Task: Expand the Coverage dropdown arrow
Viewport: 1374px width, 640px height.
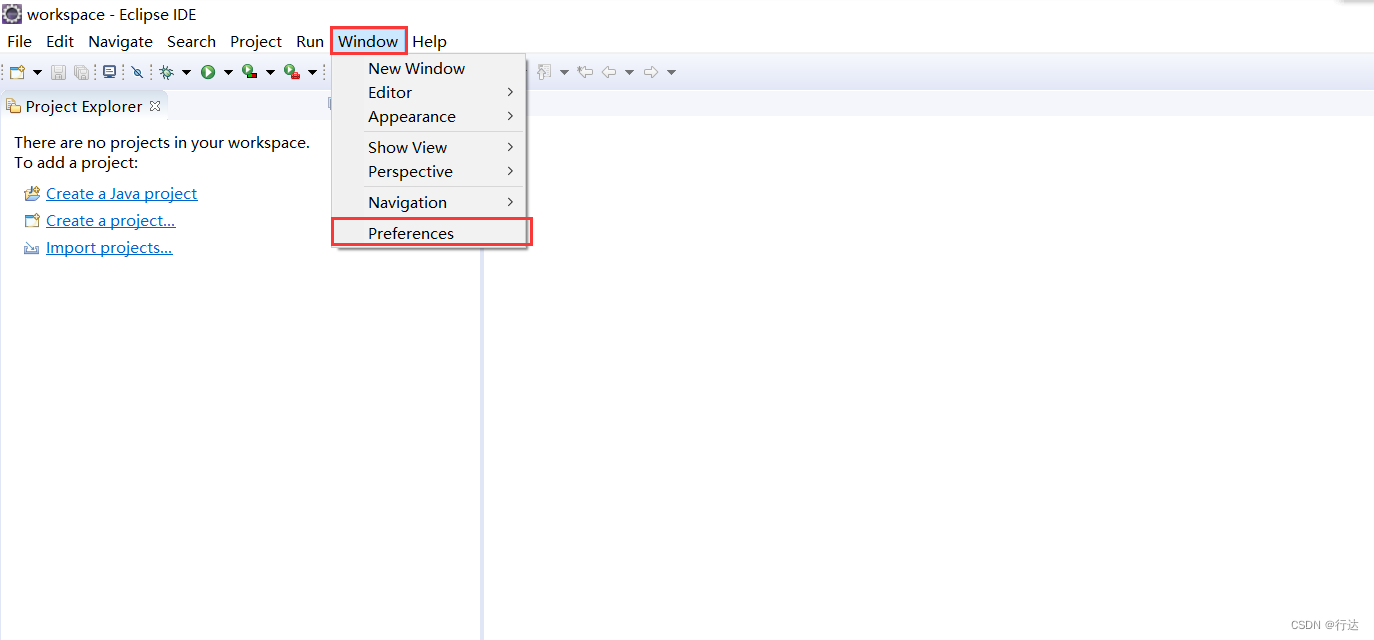Action: coord(270,72)
